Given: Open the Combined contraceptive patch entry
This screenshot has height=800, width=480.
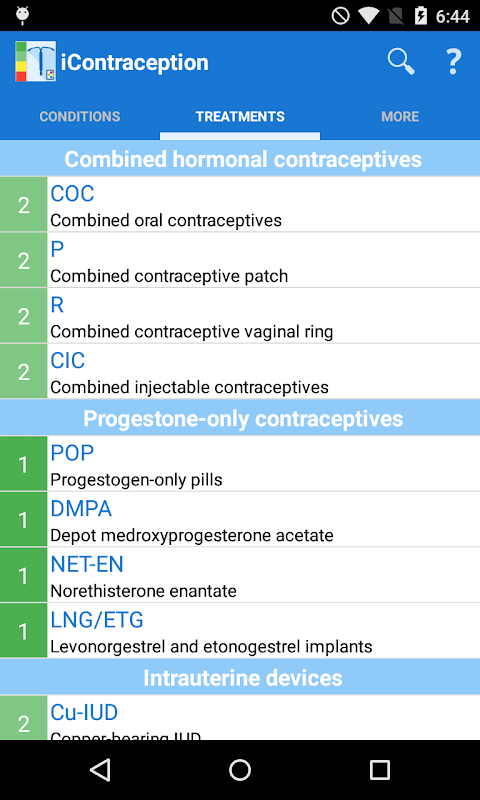Looking at the screenshot, I should point(240,260).
